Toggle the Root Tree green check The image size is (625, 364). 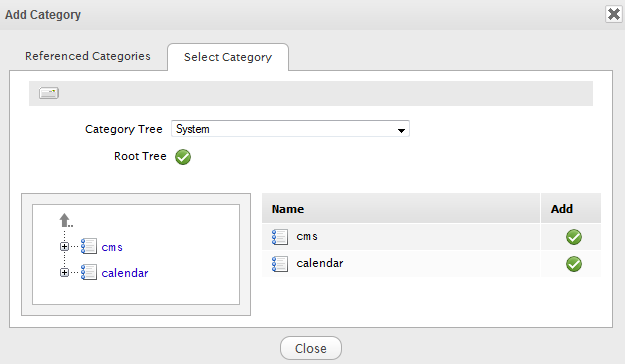(x=183, y=157)
